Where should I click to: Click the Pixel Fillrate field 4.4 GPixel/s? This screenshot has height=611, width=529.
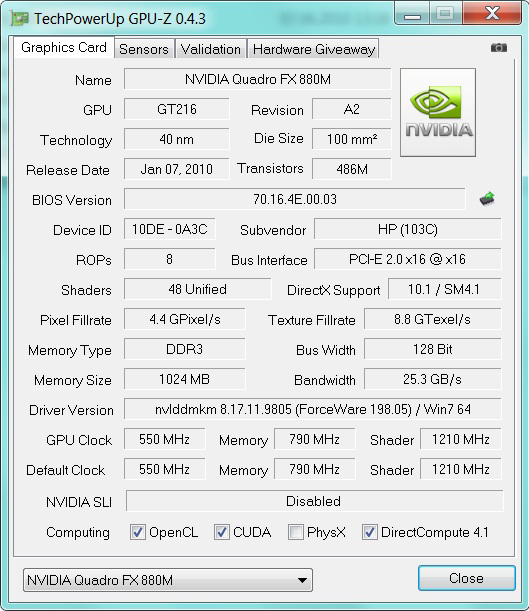(x=185, y=319)
